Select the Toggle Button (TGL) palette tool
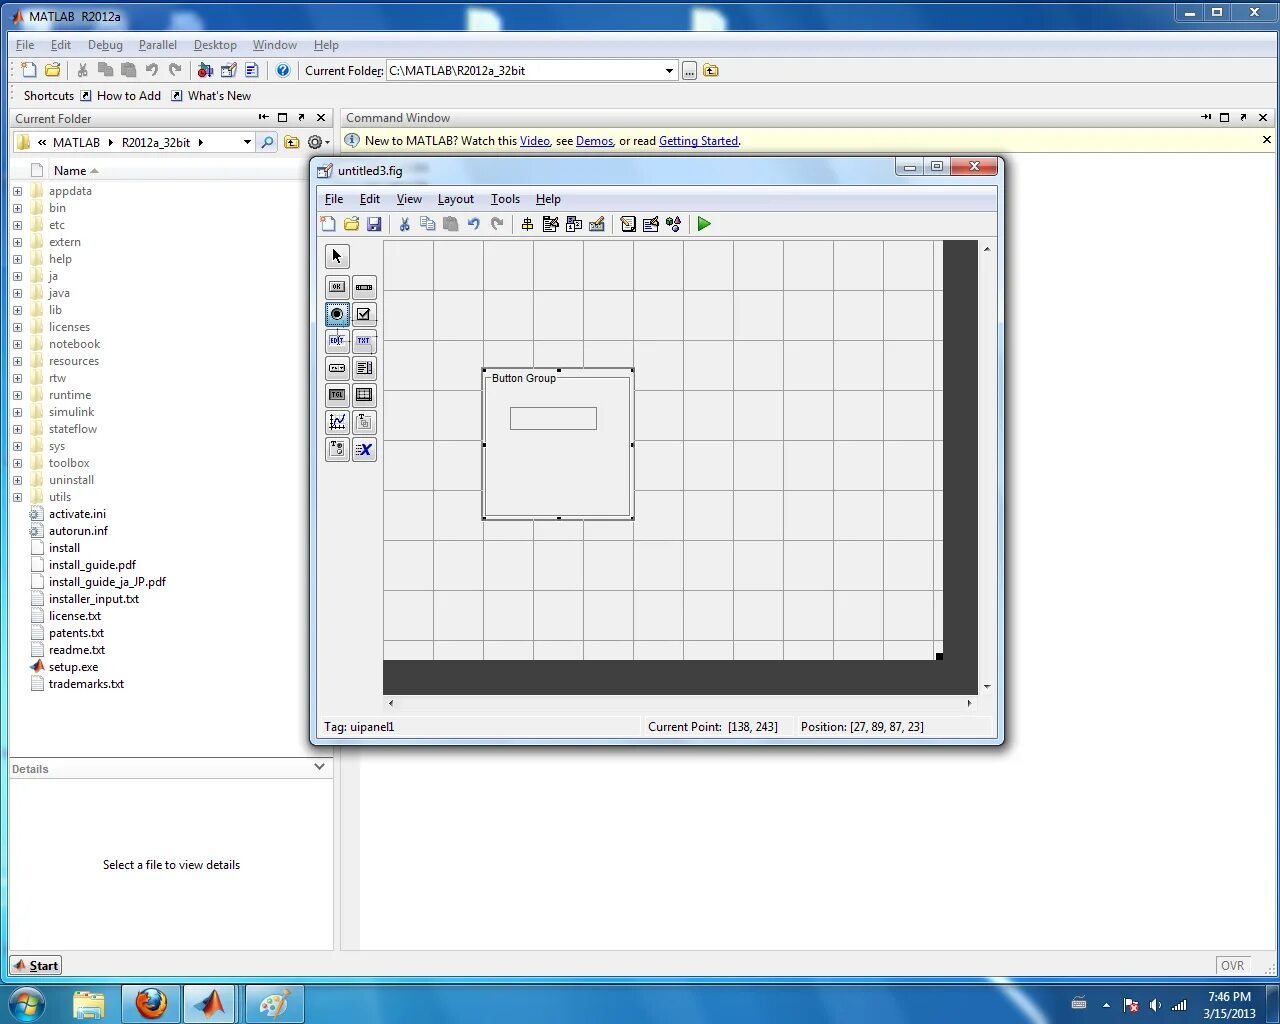Screen dimensions: 1280x1024 pyautogui.click(x=337, y=395)
